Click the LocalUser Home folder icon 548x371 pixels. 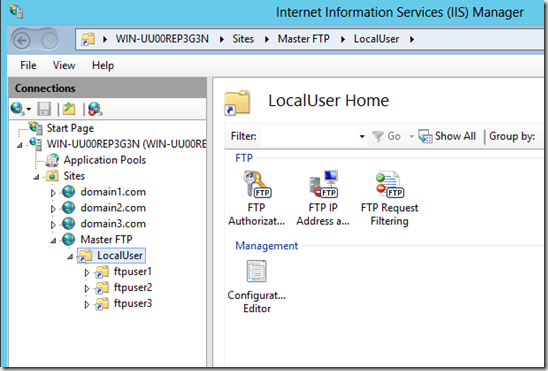tap(237, 103)
